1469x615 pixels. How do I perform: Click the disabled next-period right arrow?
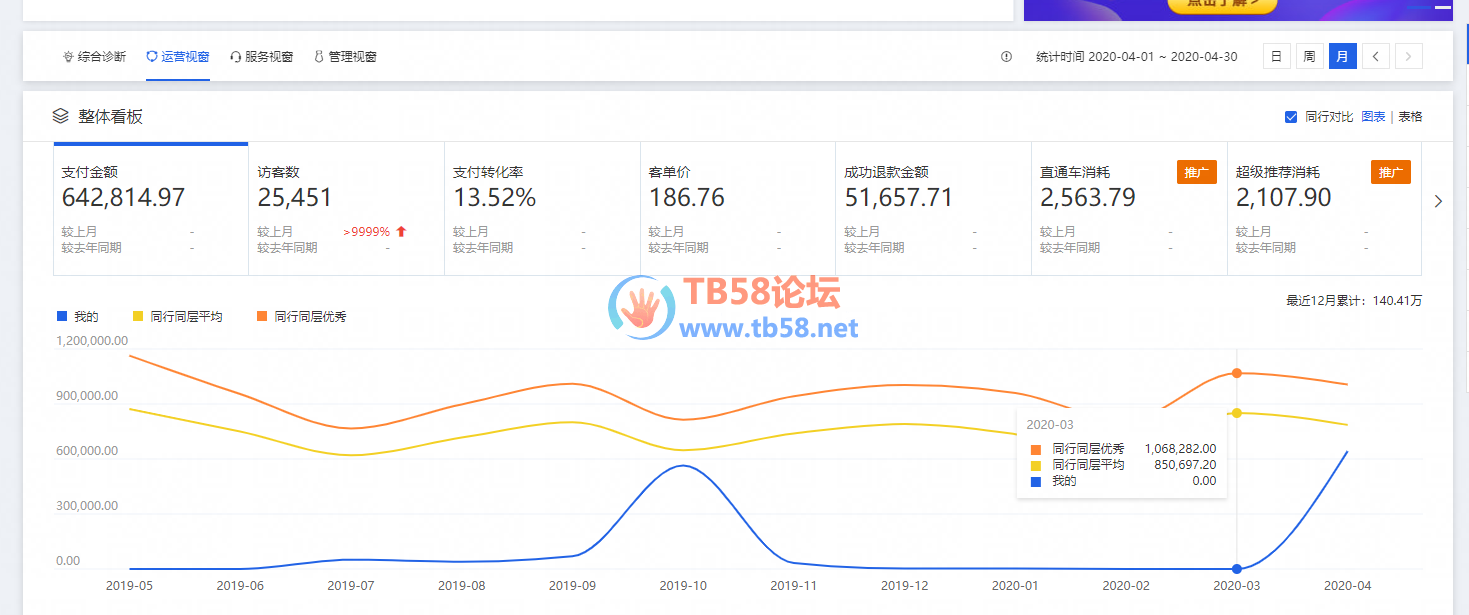(1408, 57)
